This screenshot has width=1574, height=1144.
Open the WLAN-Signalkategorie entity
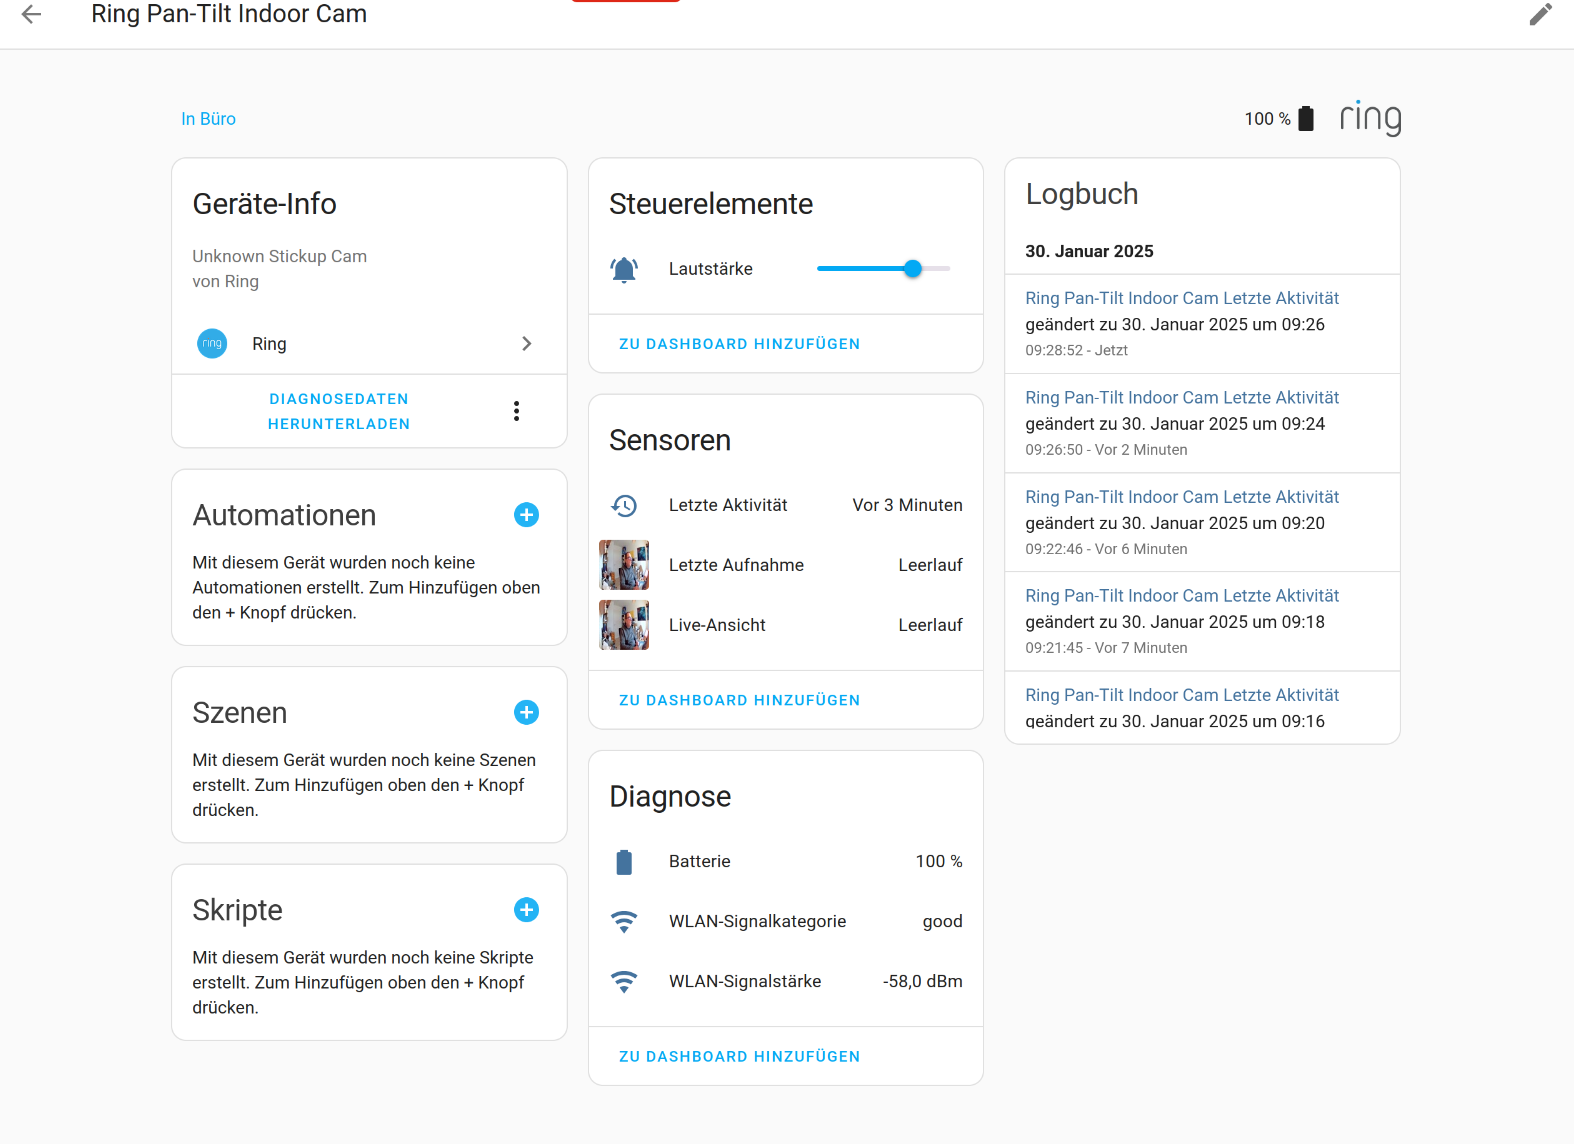tap(786, 921)
